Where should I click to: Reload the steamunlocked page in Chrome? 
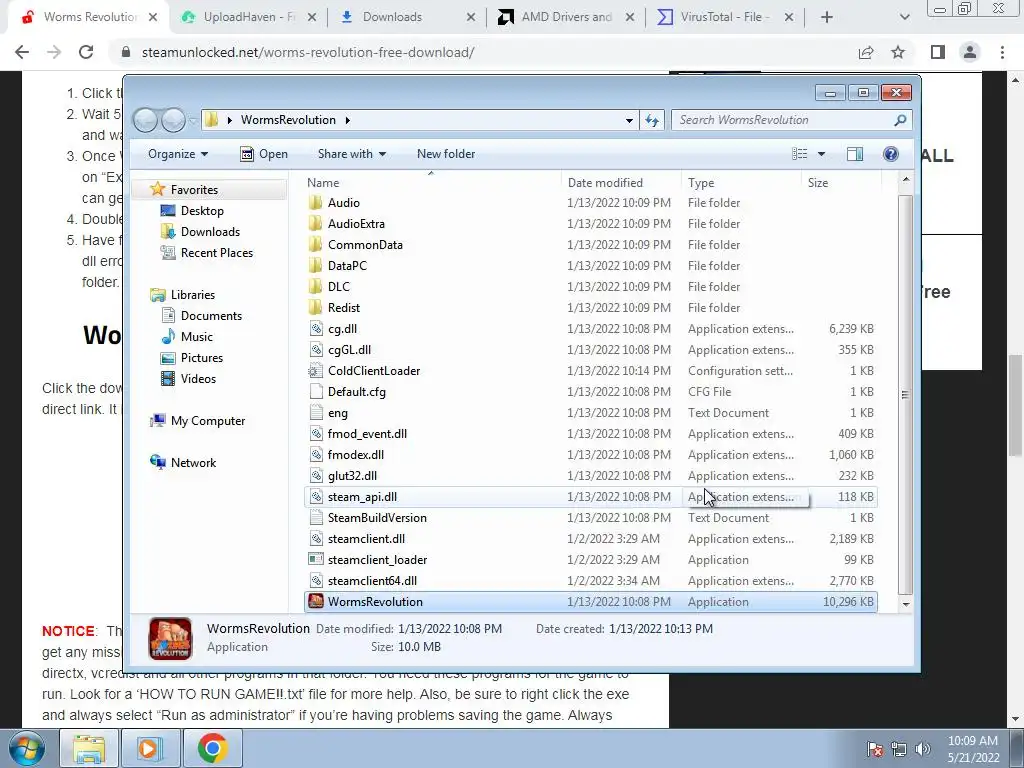(86, 52)
